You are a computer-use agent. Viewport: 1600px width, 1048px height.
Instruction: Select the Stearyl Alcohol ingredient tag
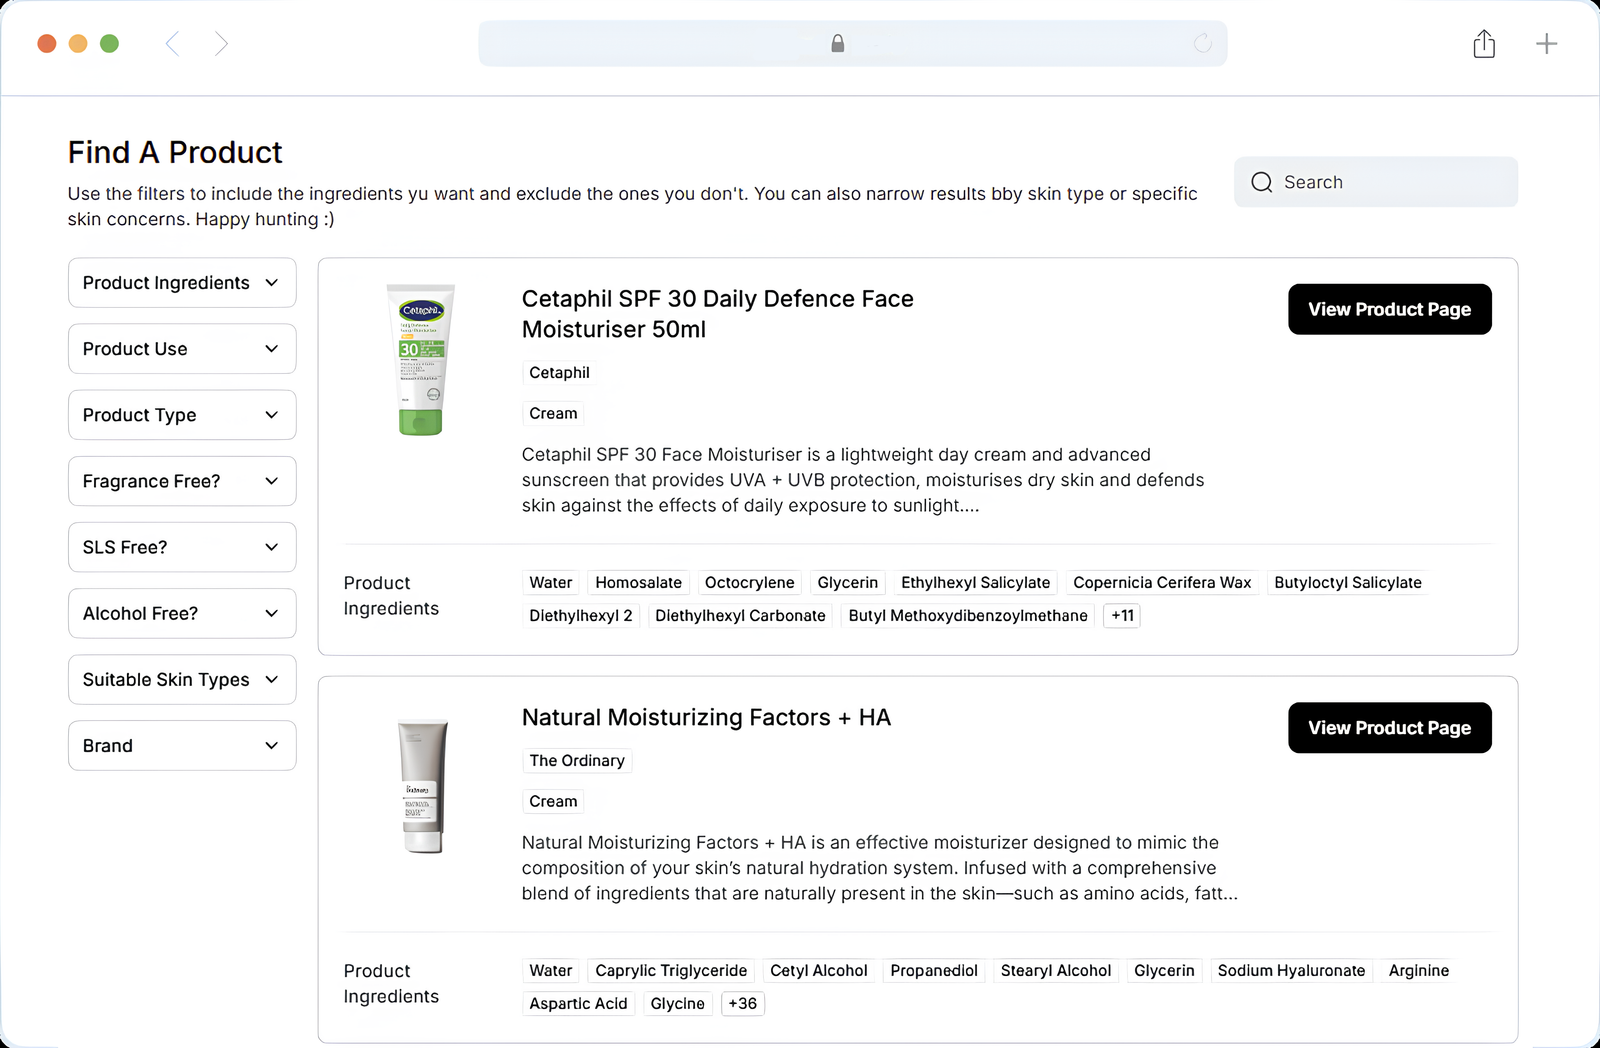click(x=1056, y=971)
